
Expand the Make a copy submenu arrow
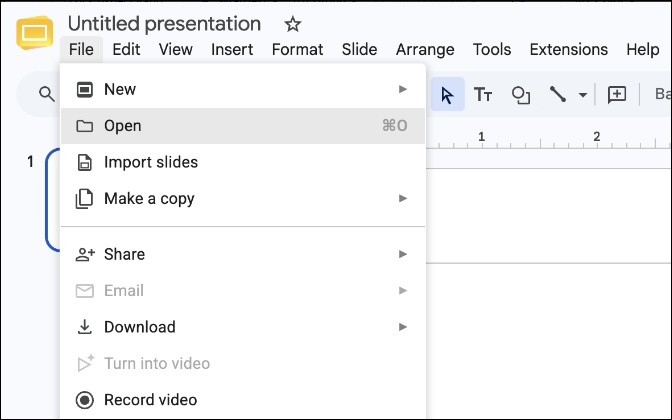click(x=402, y=198)
